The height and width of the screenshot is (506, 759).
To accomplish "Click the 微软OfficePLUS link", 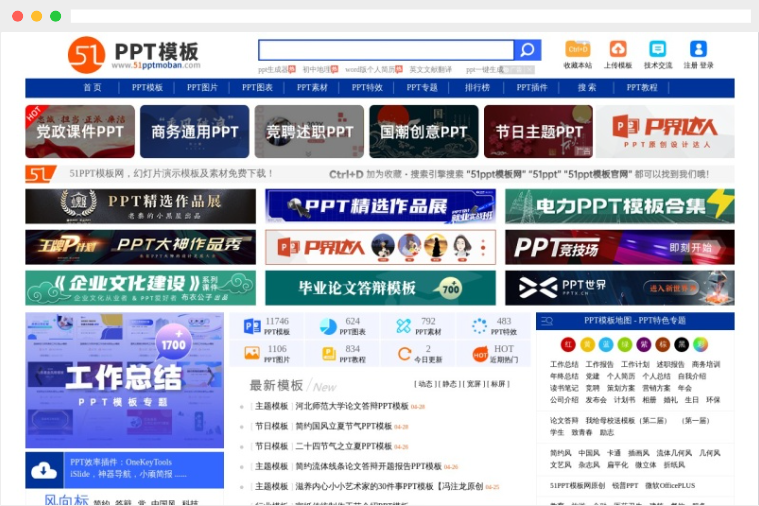I will tap(670, 485).
